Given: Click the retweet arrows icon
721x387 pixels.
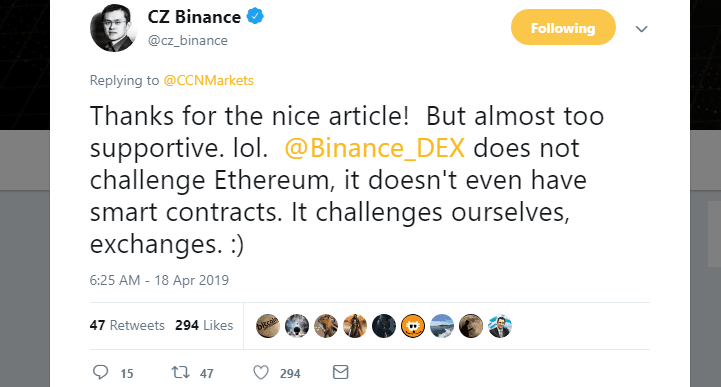Looking at the screenshot, I should point(180,372).
